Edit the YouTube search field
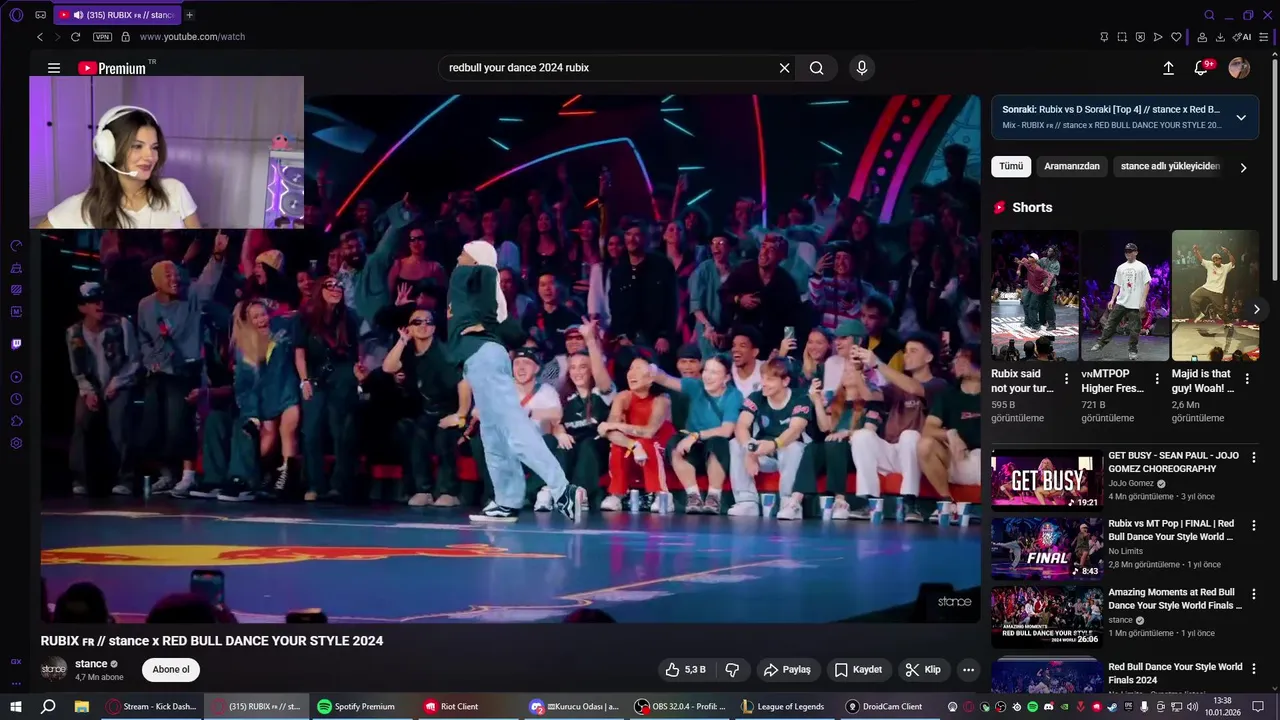 click(610, 68)
